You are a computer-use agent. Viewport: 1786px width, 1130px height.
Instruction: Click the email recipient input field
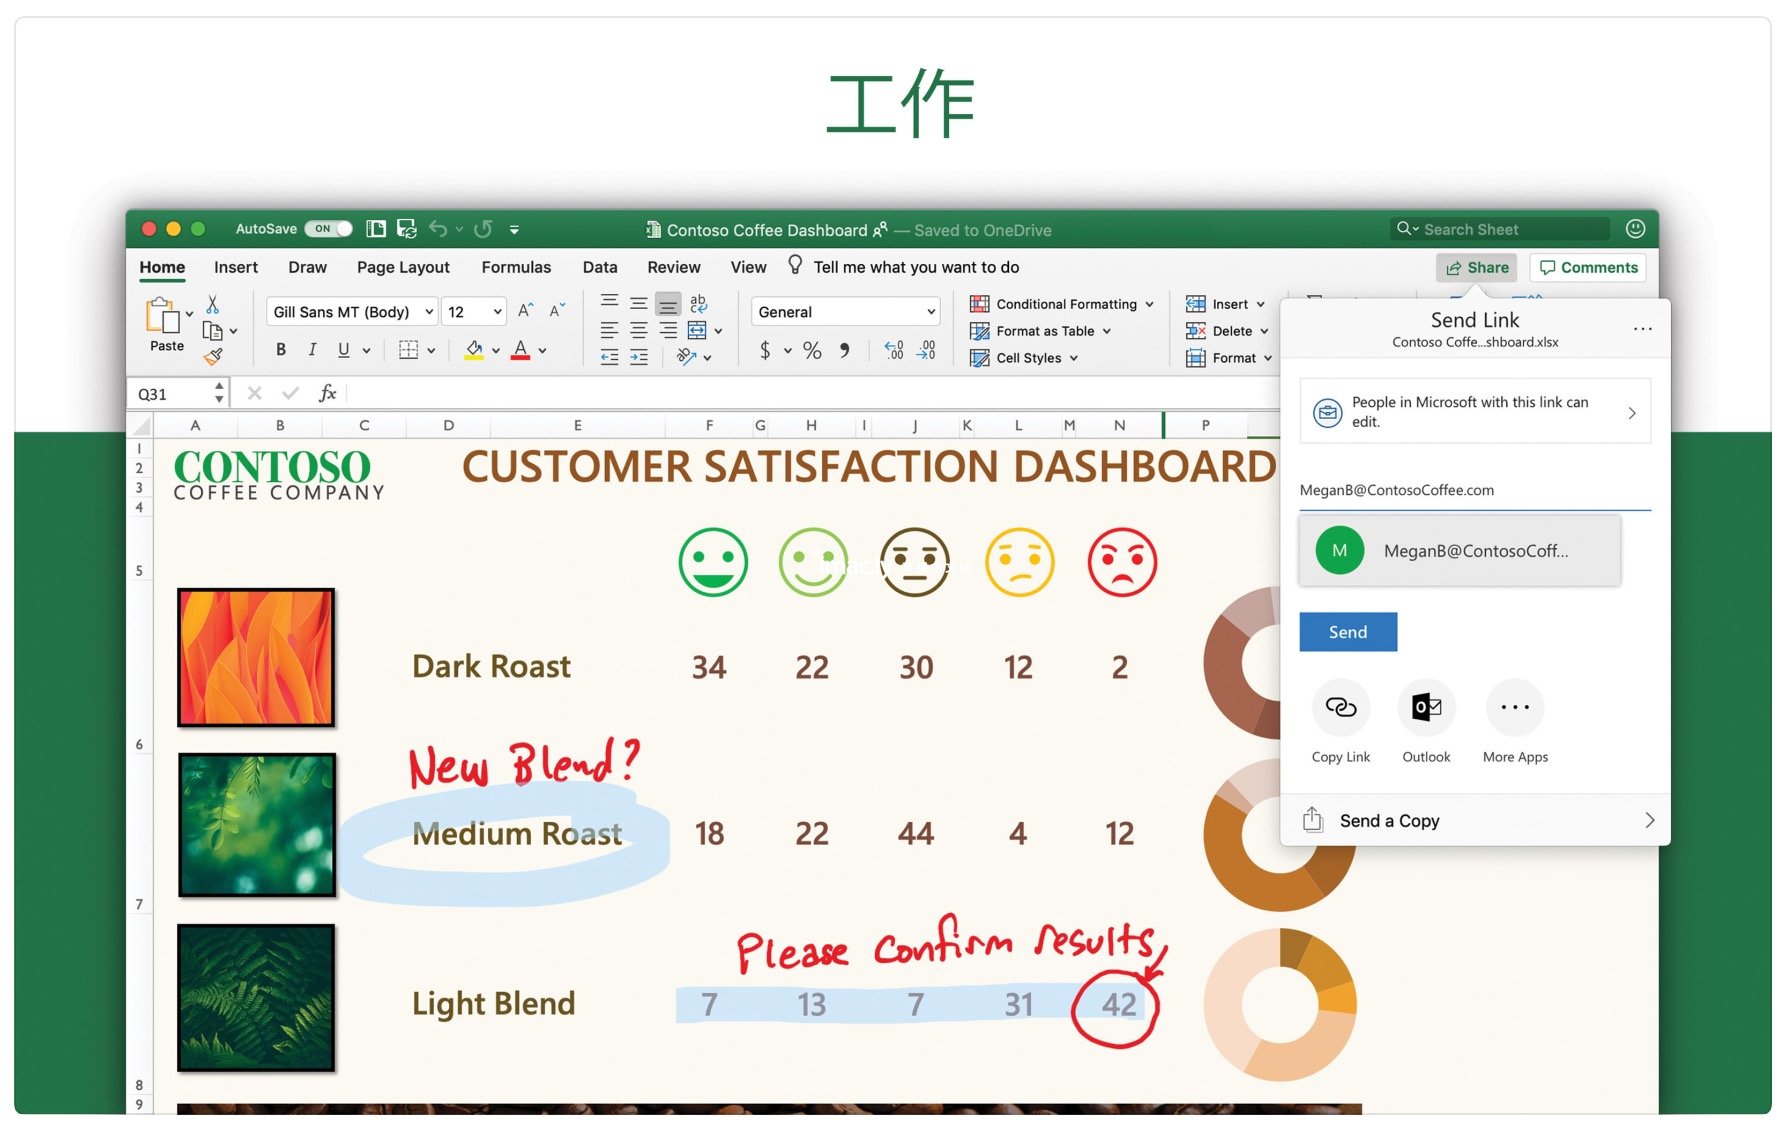(1475, 490)
